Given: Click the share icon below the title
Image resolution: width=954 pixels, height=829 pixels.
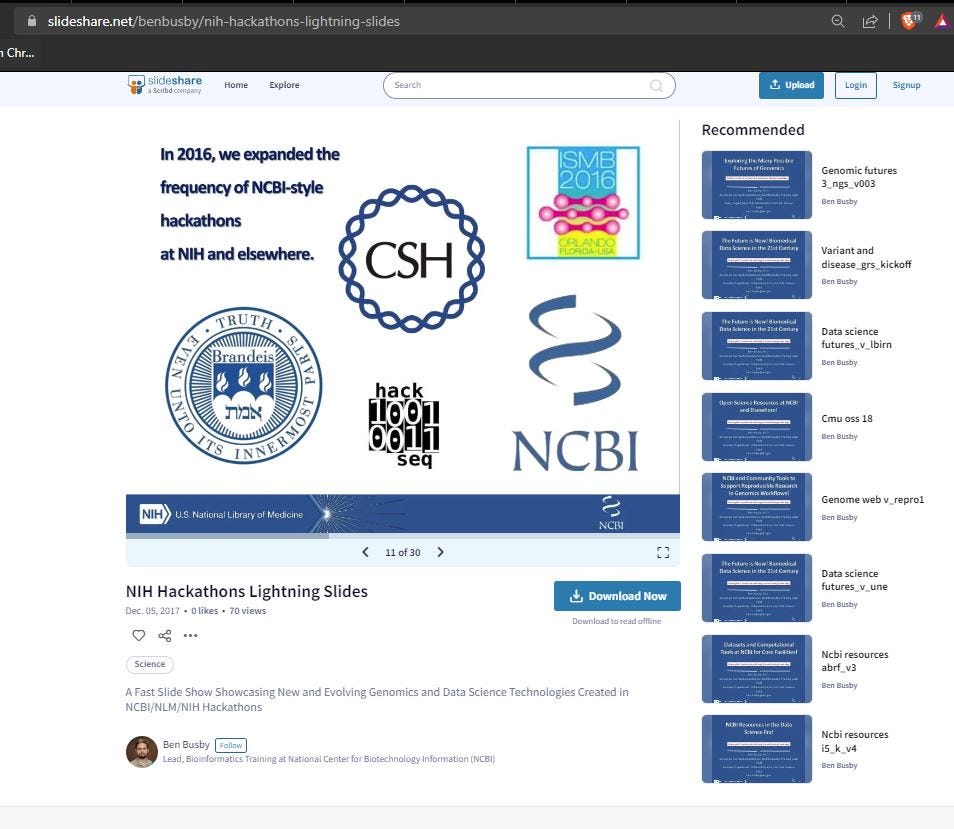Looking at the screenshot, I should click(x=165, y=636).
